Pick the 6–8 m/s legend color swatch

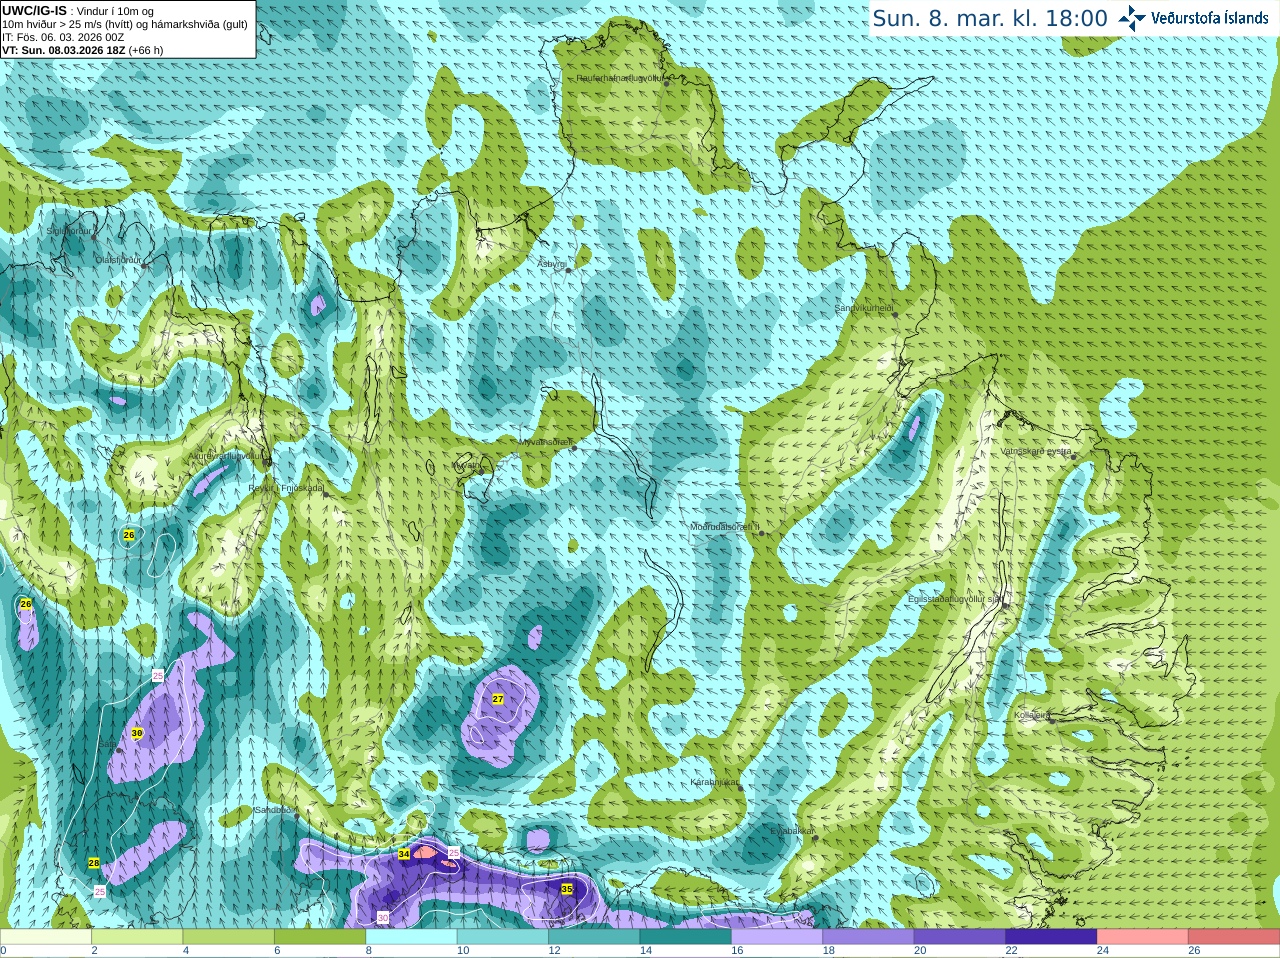tap(320, 937)
